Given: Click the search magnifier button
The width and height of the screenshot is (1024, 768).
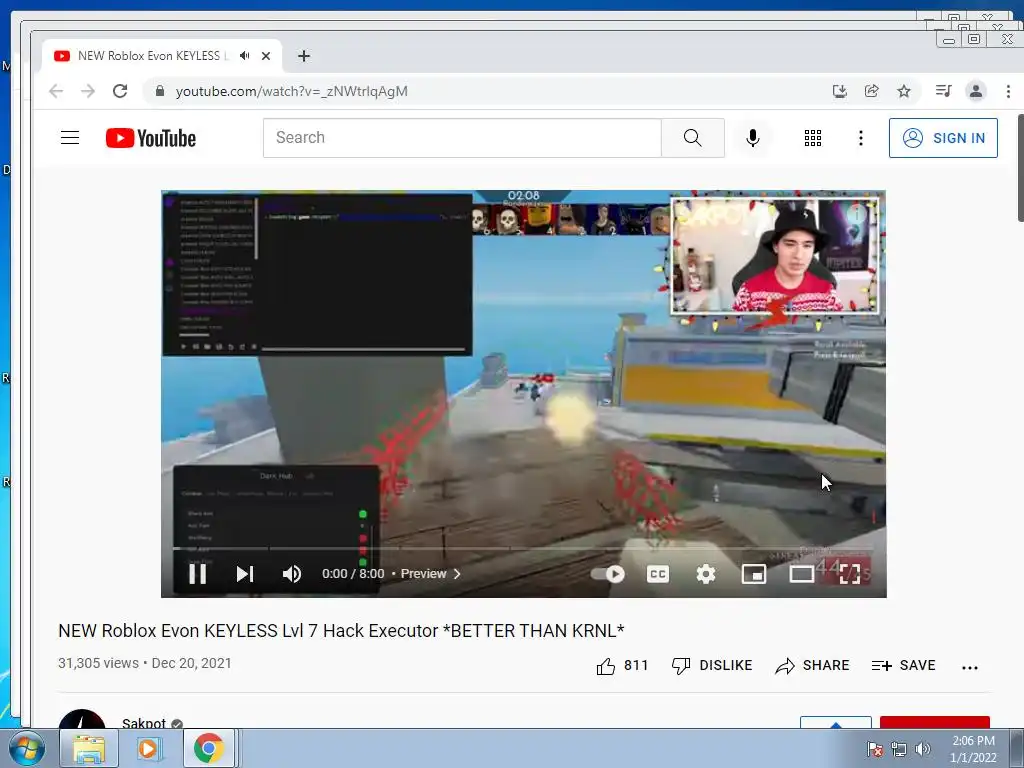Looking at the screenshot, I should pos(693,138).
